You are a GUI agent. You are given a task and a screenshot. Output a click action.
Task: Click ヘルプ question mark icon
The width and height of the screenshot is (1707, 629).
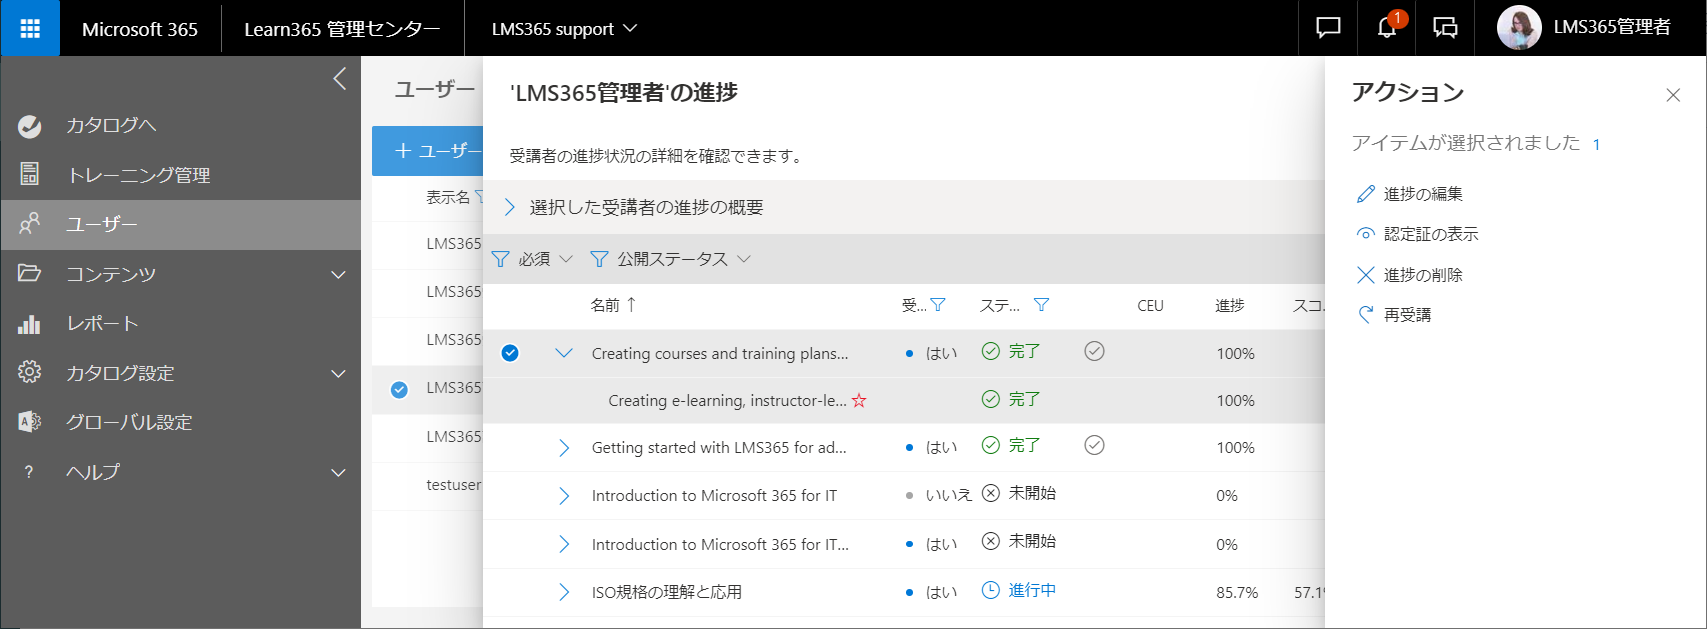(x=29, y=472)
